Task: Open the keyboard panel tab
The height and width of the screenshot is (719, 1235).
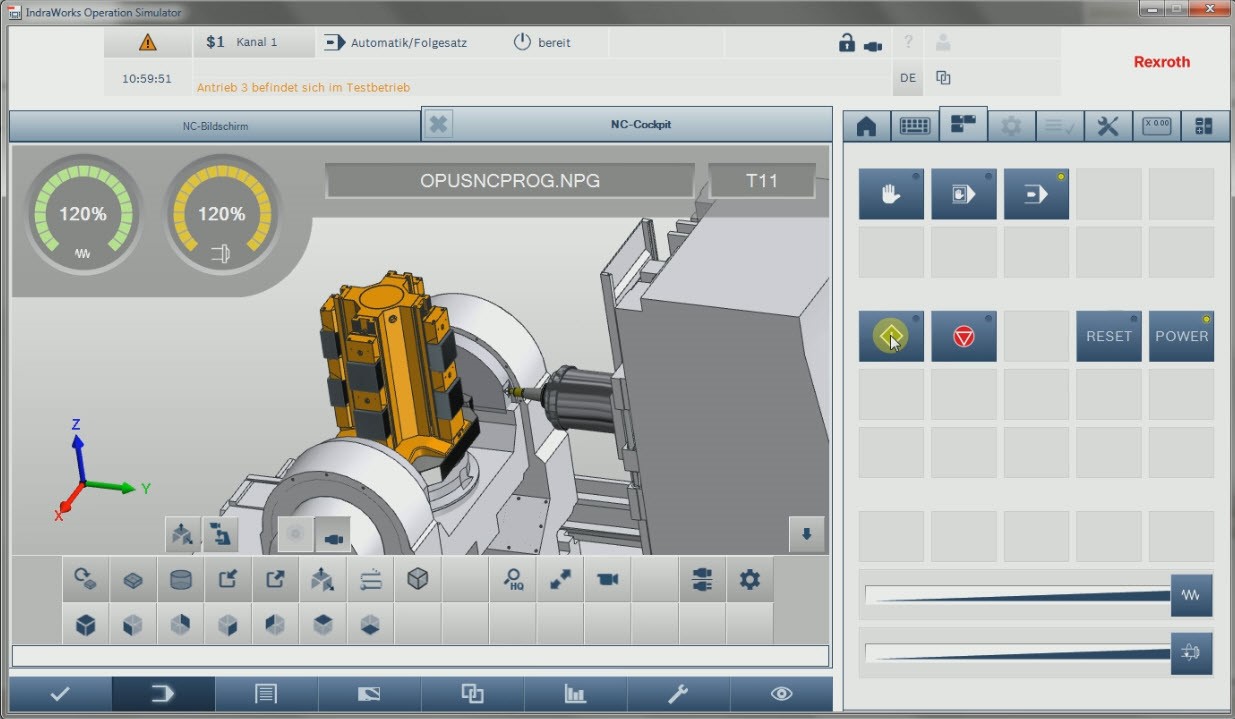Action: pos(914,126)
